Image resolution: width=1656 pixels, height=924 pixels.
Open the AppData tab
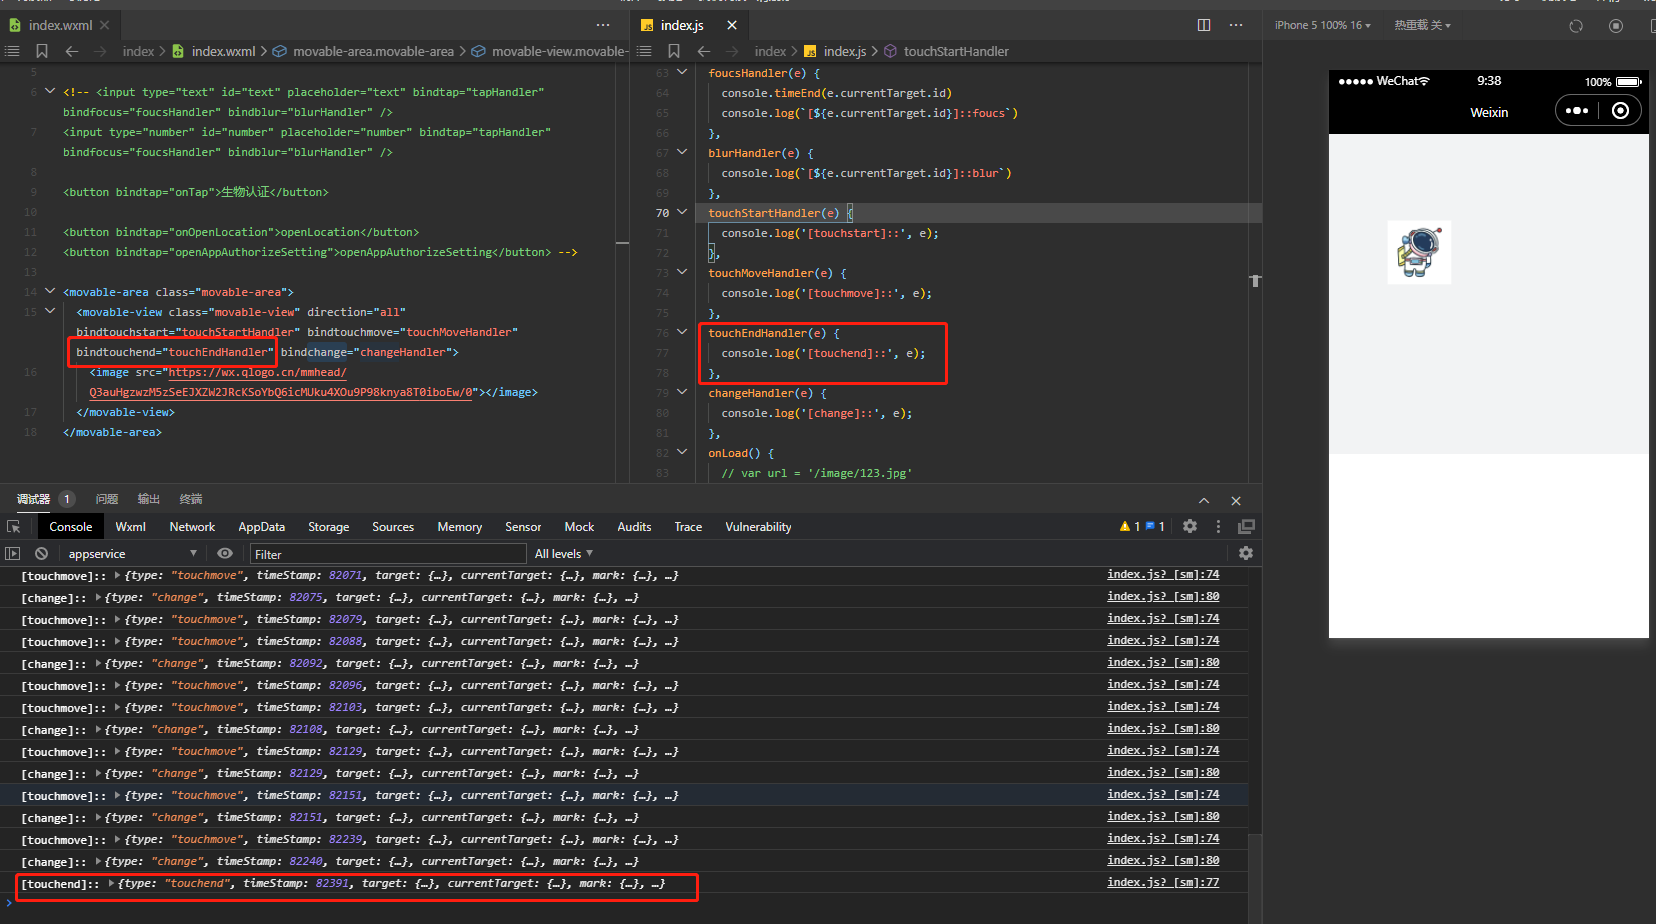click(261, 527)
